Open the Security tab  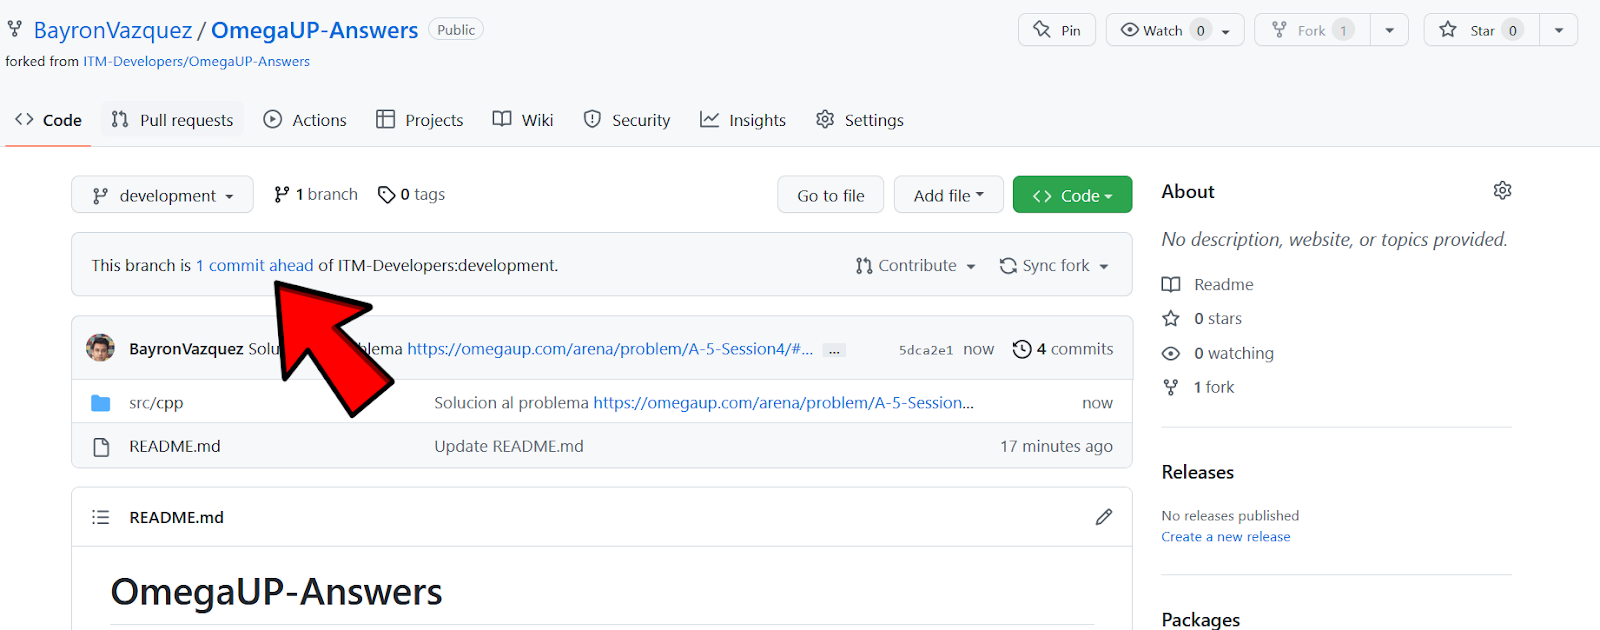click(x=627, y=120)
